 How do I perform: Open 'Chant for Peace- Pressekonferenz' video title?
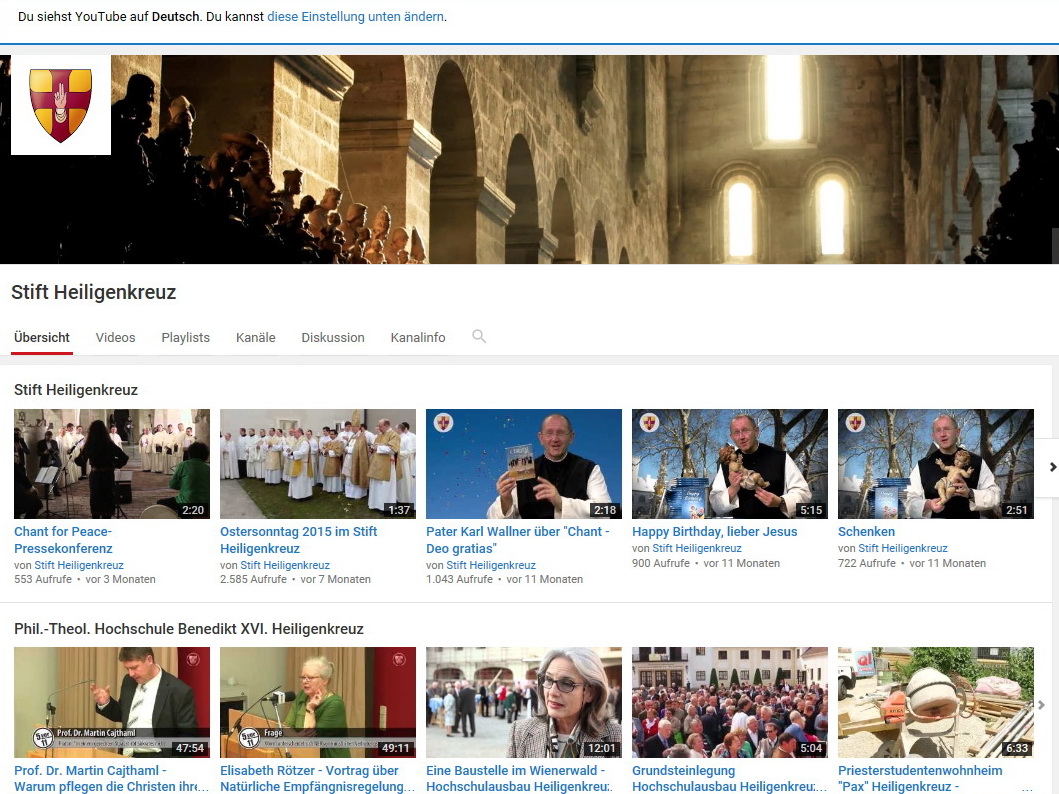(63, 540)
